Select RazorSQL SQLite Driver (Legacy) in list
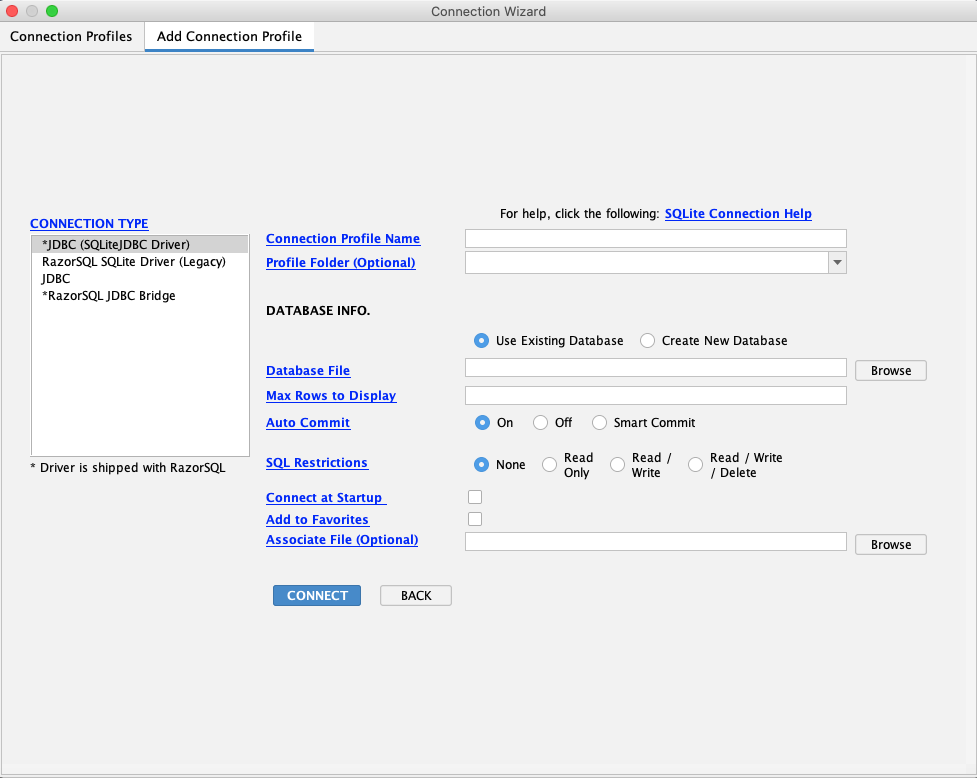 [x=134, y=262]
